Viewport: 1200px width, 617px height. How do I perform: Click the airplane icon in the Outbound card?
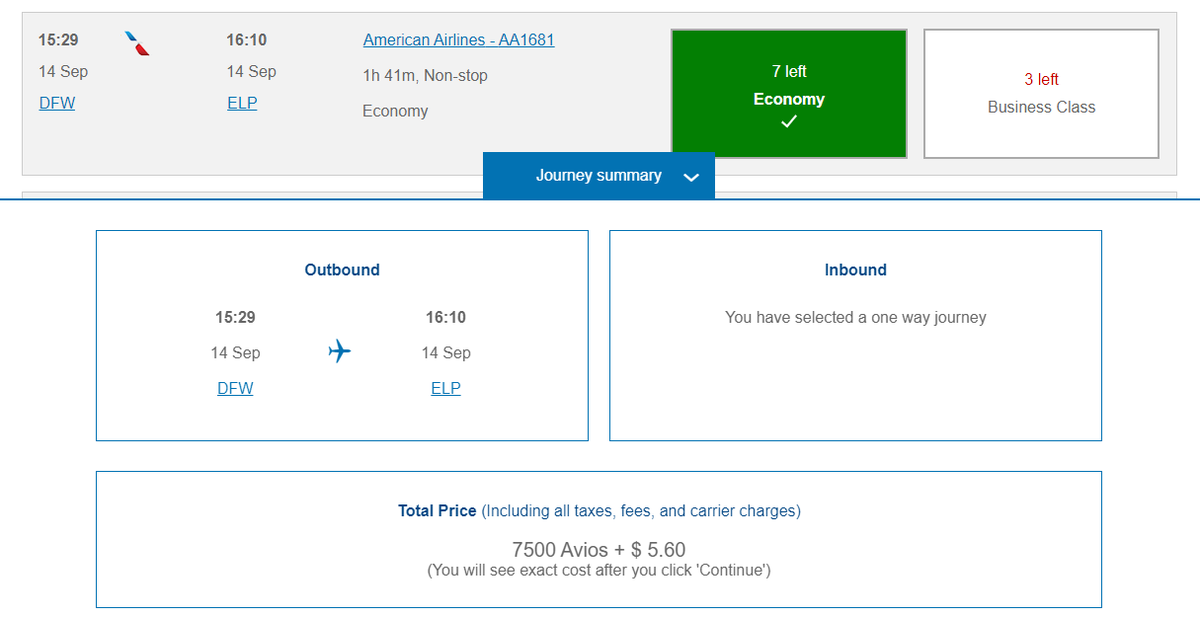339,351
